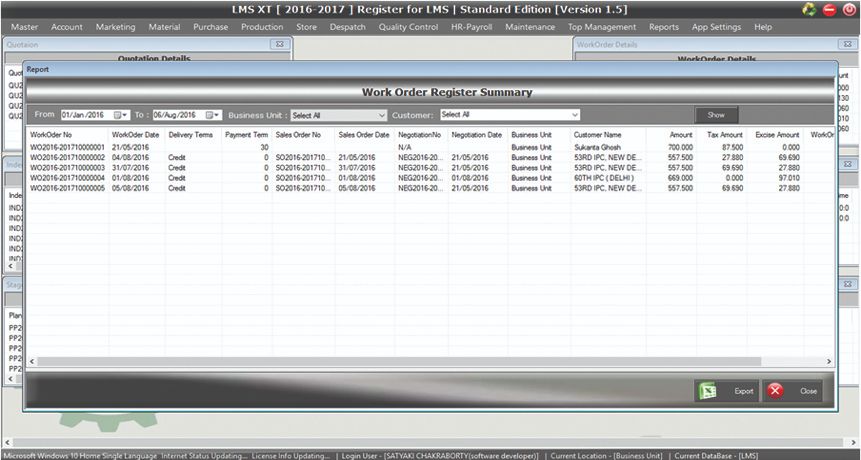The height and width of the screenshot is (460, 861).
Task: Click customer 60TH IPC ( DELHI )
Action: (604, 178)
